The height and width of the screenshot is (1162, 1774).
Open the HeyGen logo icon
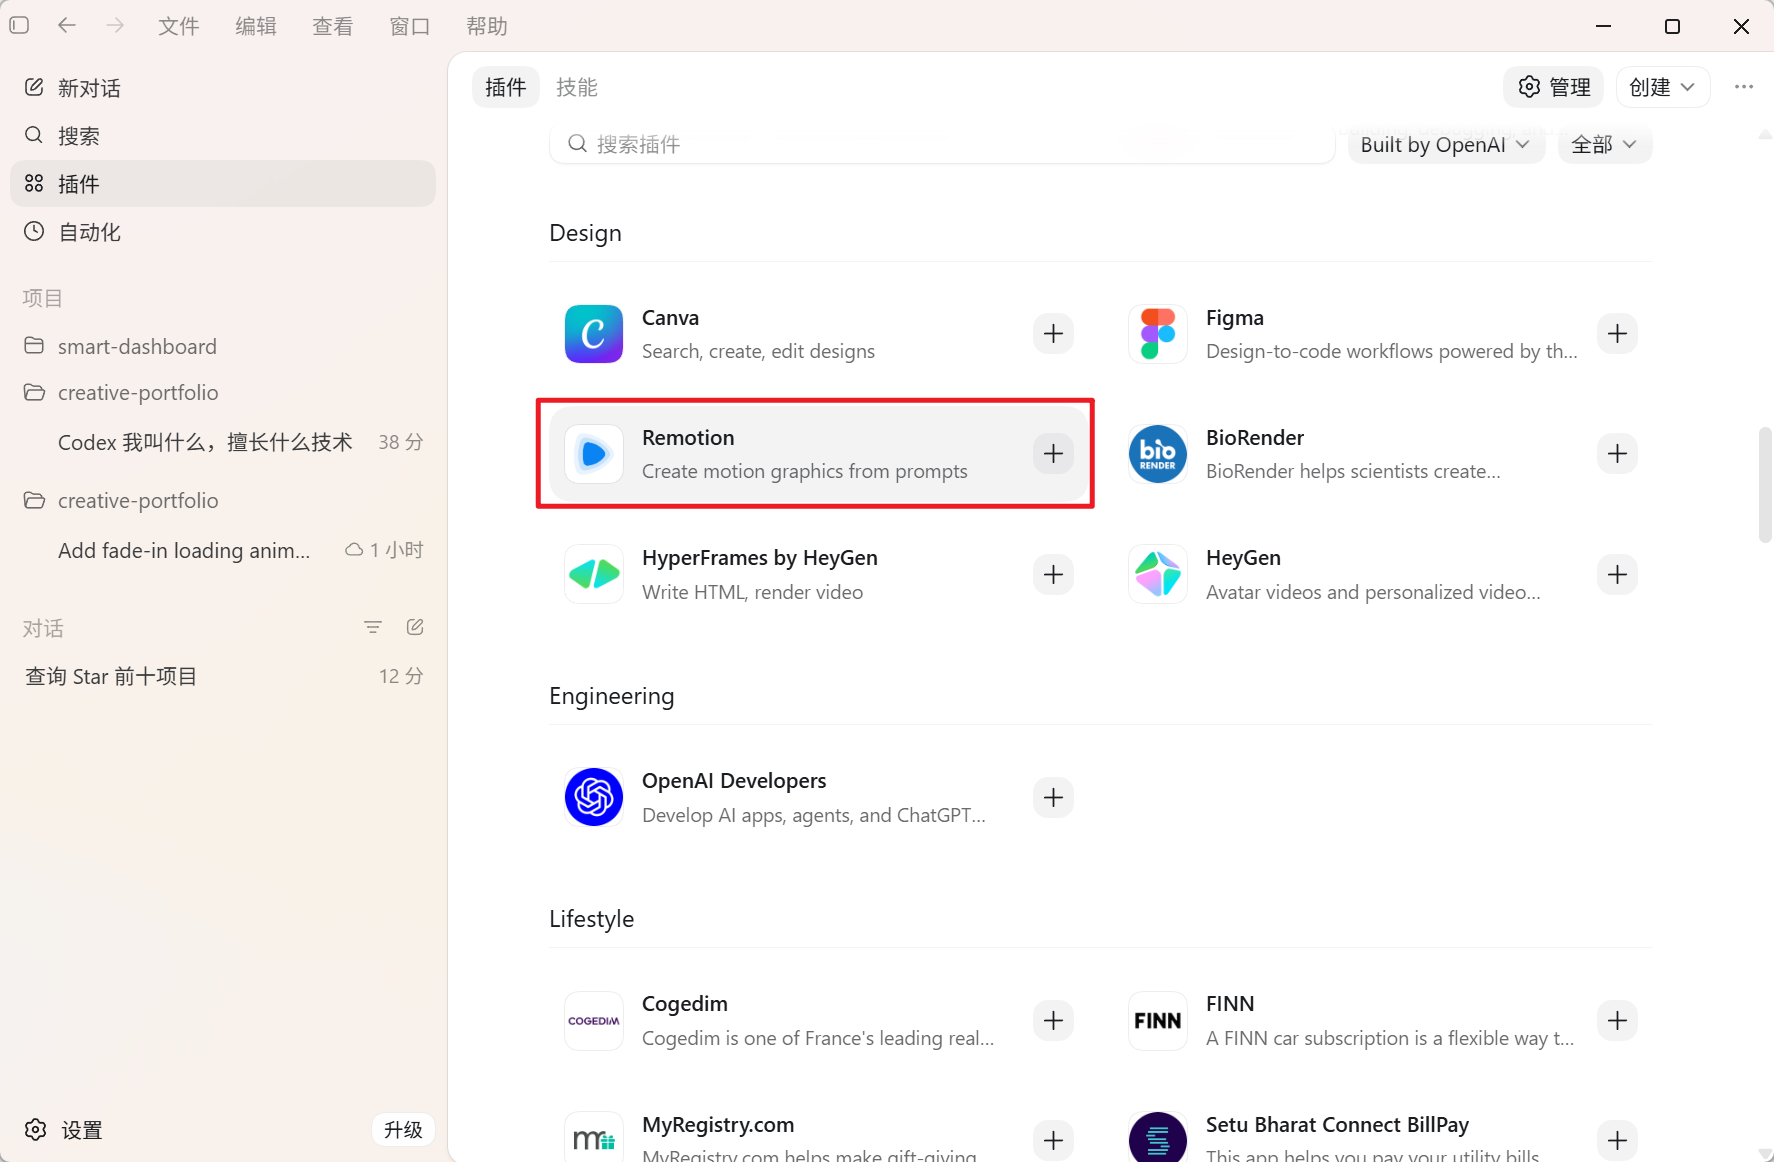point(1158,575)
